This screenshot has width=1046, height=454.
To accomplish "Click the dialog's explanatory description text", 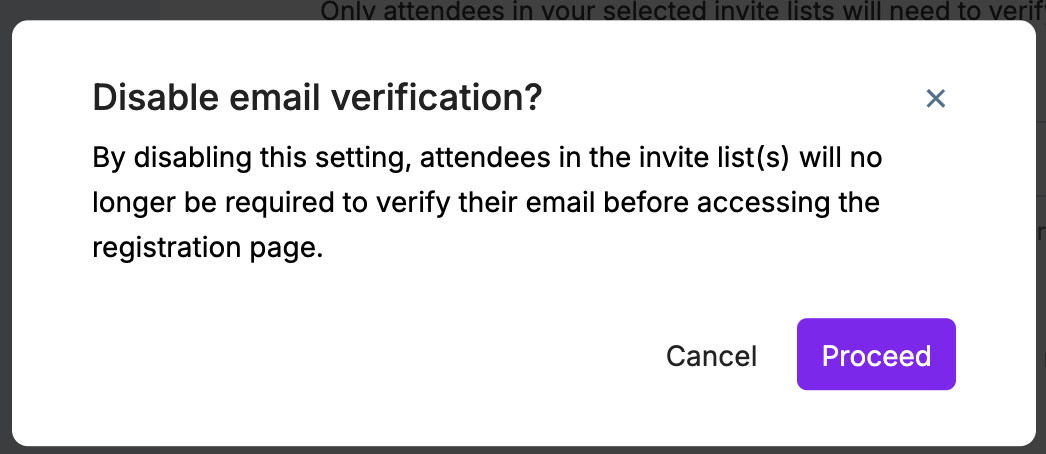I will pos(487,203).
